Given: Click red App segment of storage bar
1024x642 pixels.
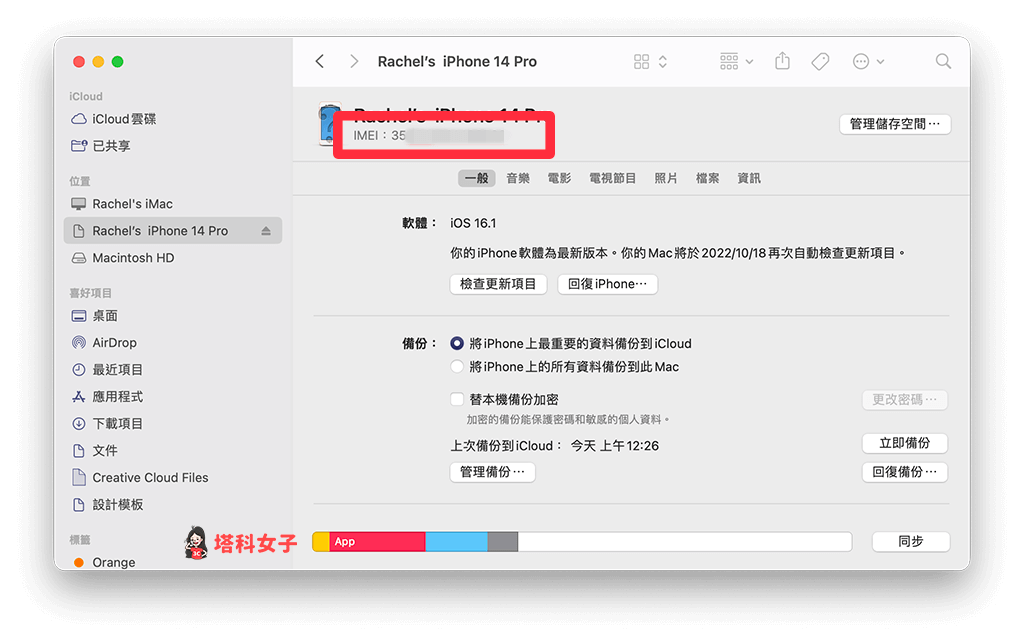Looking at the screenshot, I should click(x=377, y=541).
